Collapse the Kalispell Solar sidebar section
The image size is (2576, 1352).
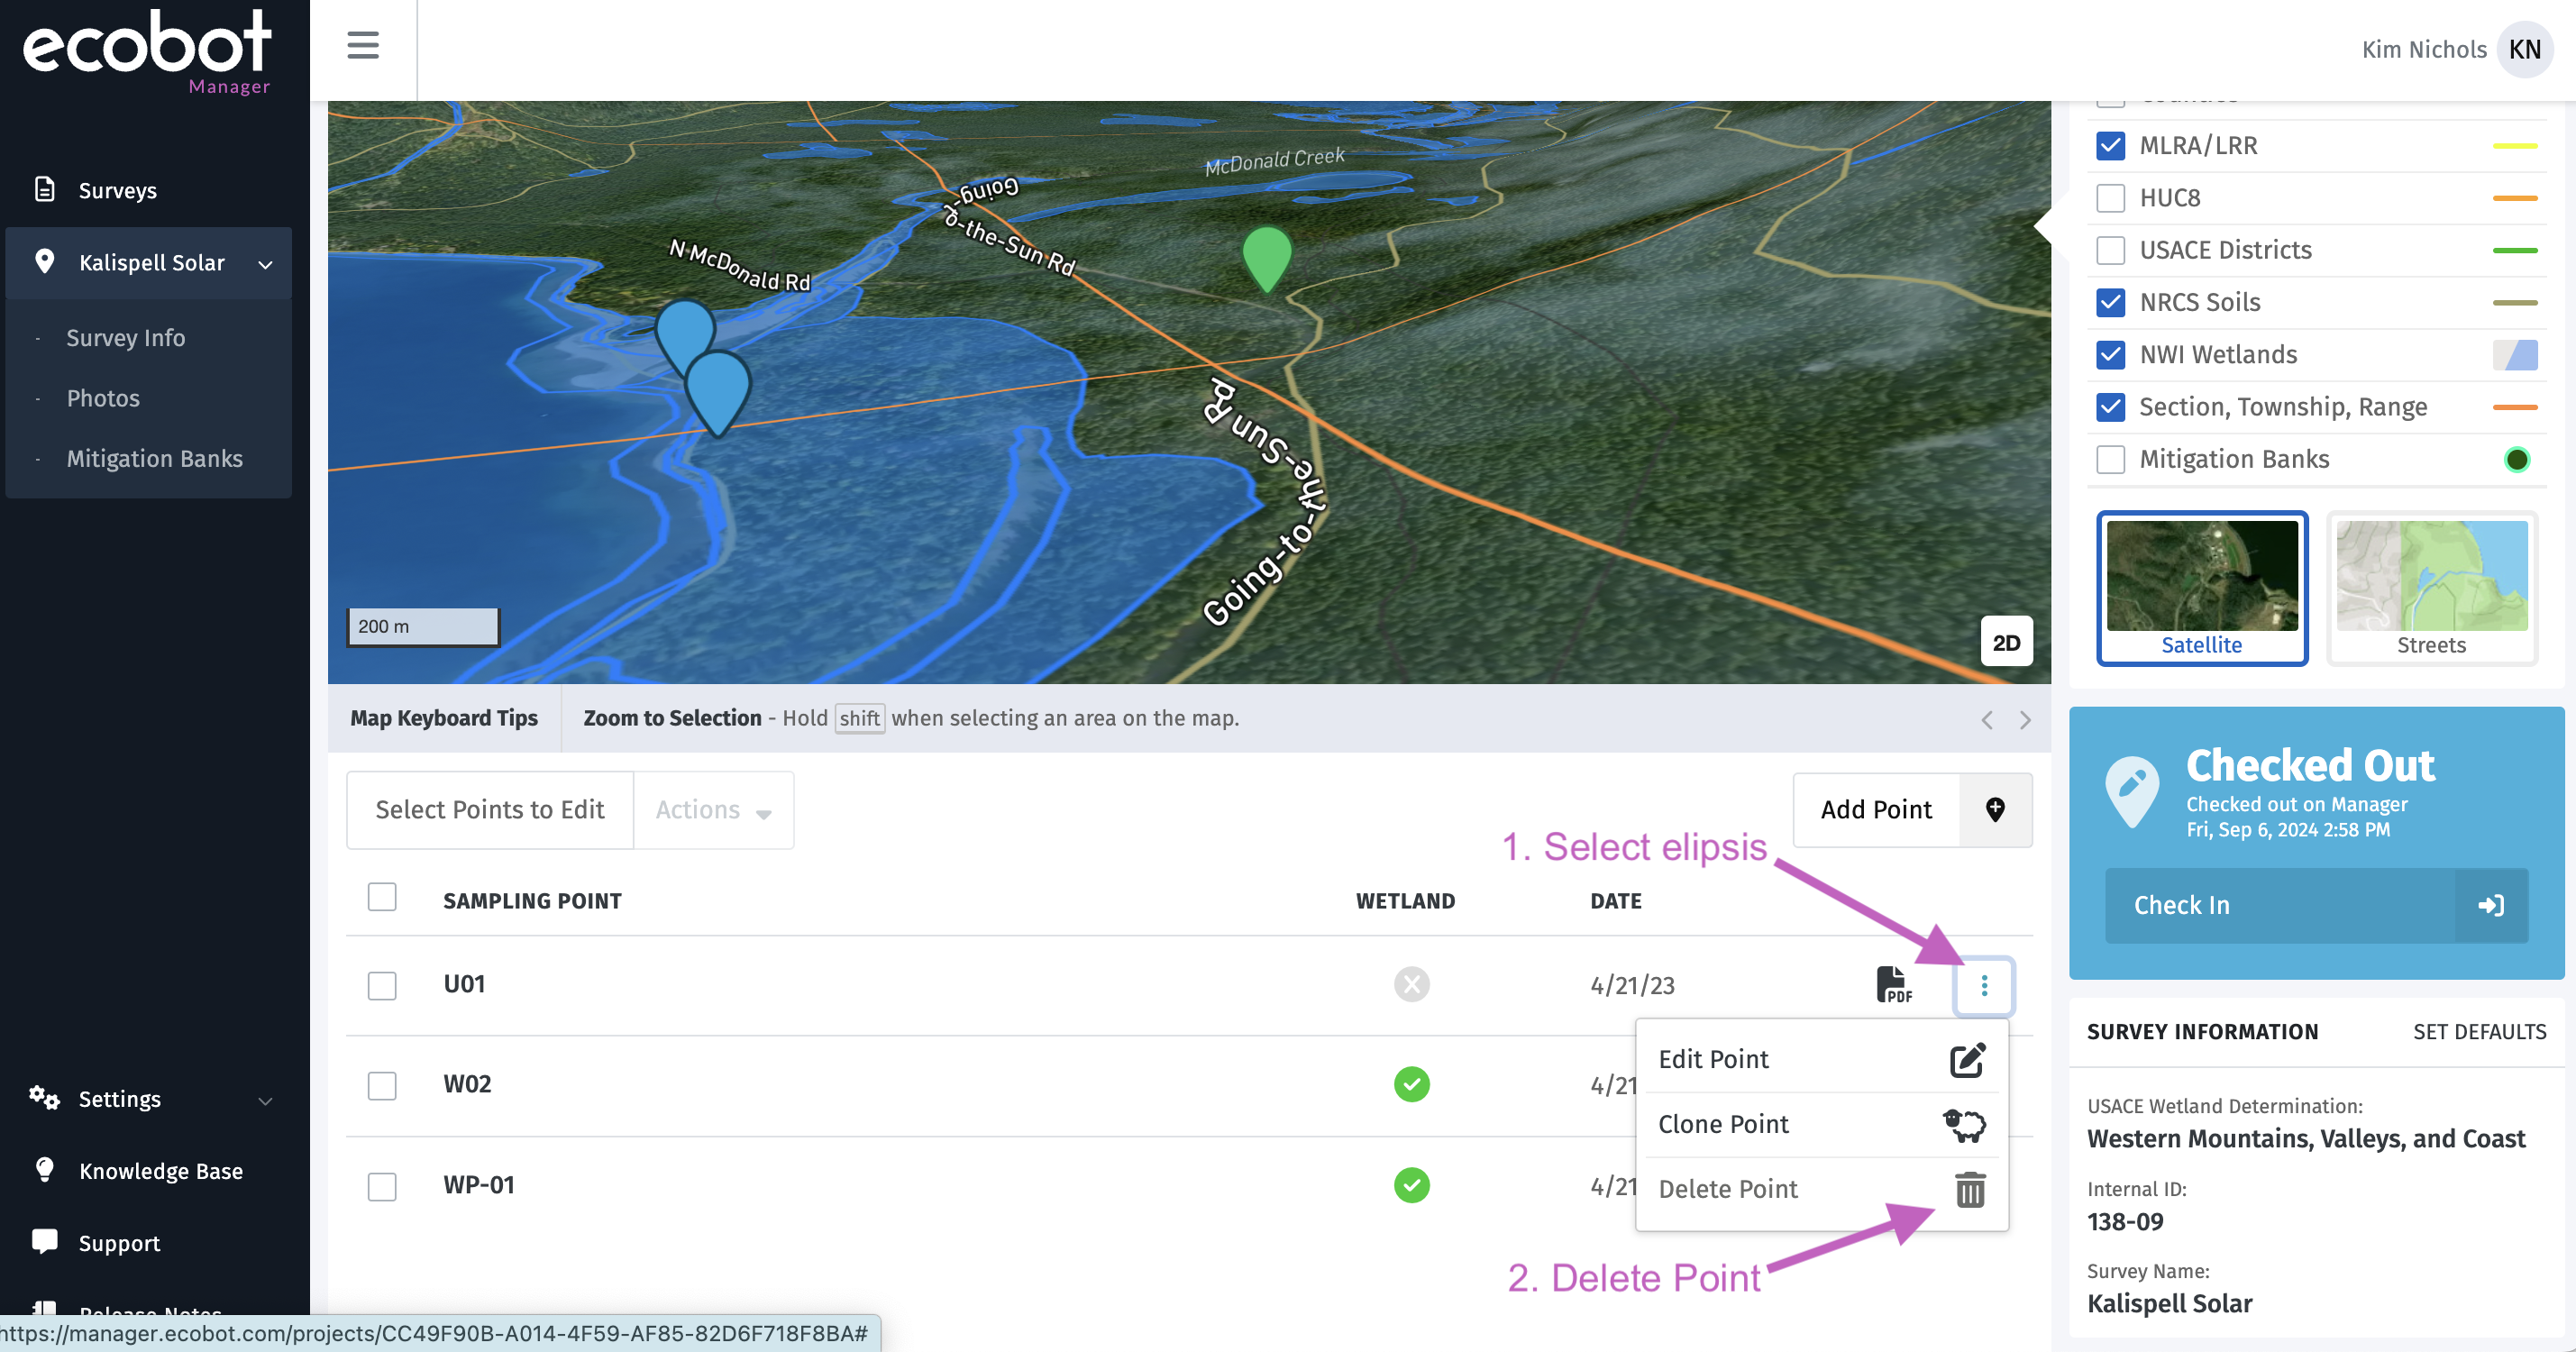(265, 264)
